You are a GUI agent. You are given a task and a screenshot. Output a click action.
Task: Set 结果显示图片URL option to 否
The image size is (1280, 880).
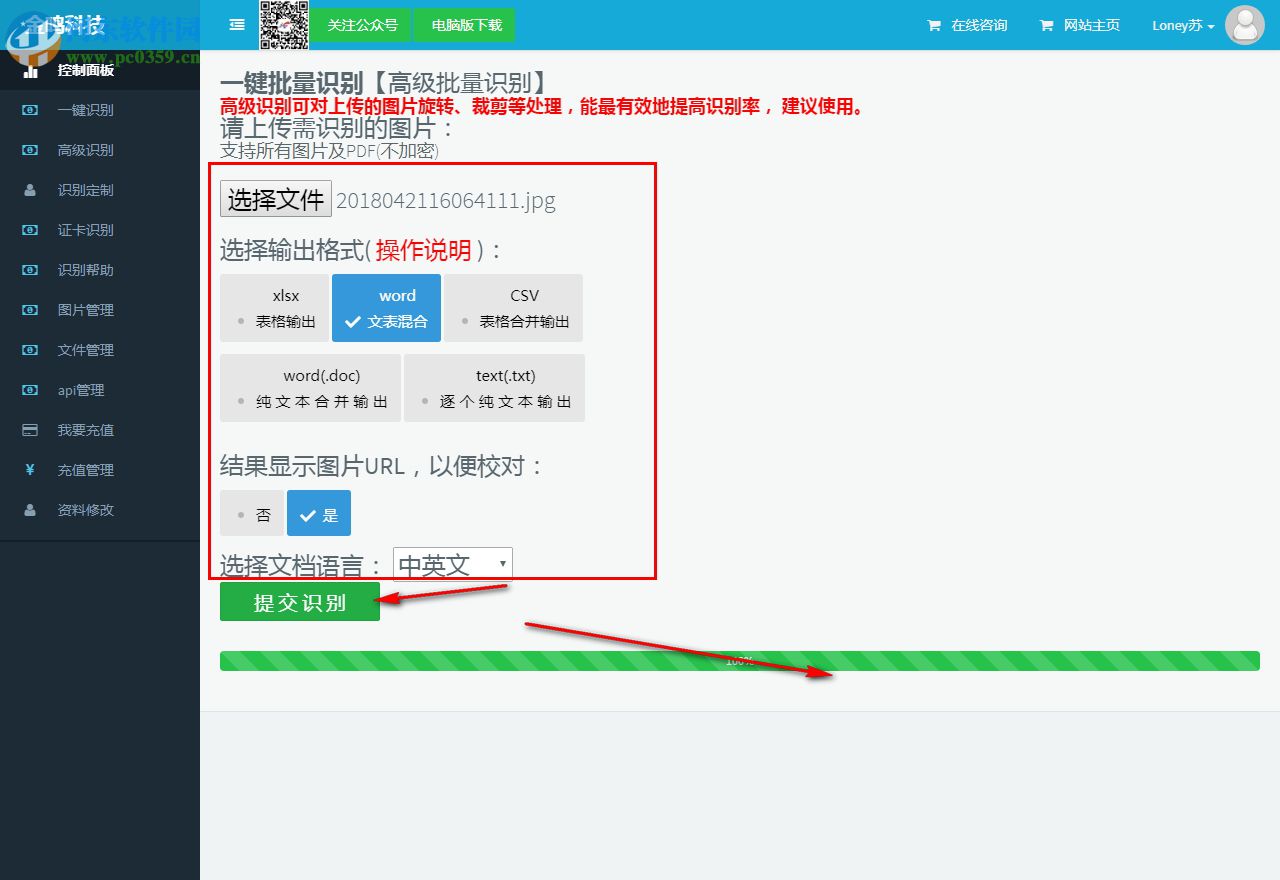pyautogui.click(x=252, y=513)
